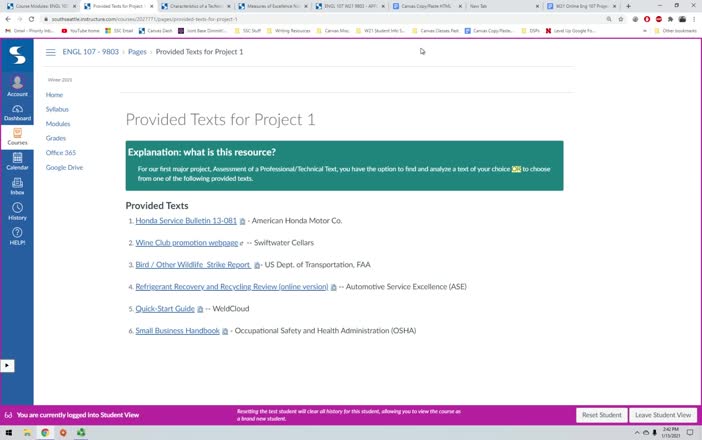Click the college logo at top of sidebar

coord(17,55)
